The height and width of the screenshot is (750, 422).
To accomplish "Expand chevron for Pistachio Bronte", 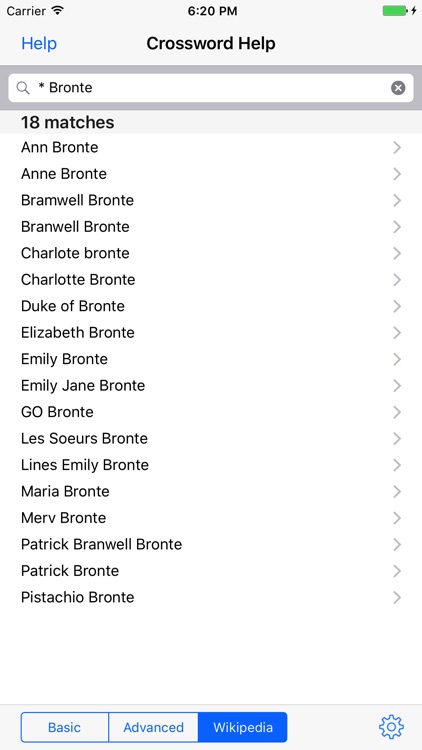I will click(397, 597).
